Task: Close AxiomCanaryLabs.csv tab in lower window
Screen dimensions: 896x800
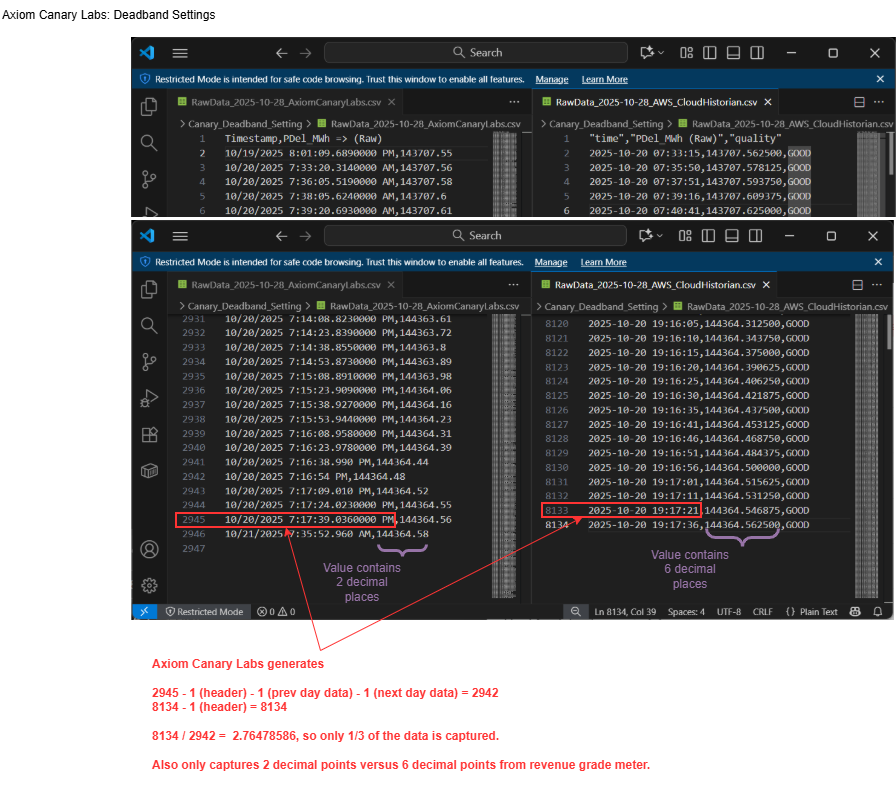Action: click(x=391, y=285)
